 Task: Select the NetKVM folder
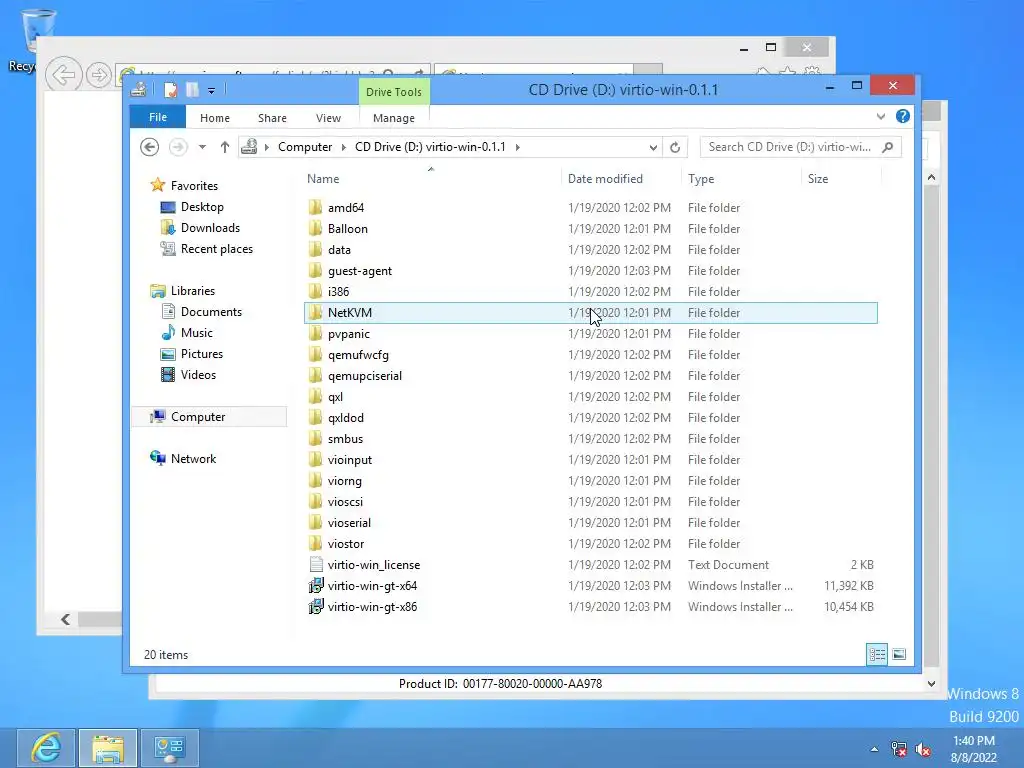(x=591, y=313)
